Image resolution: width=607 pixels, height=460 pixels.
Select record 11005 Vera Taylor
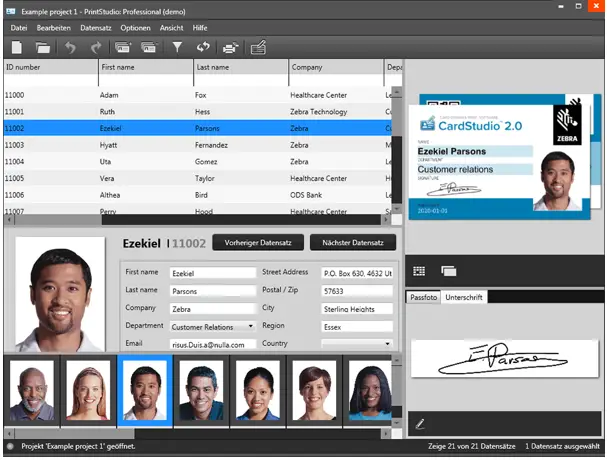coord(197,178)
